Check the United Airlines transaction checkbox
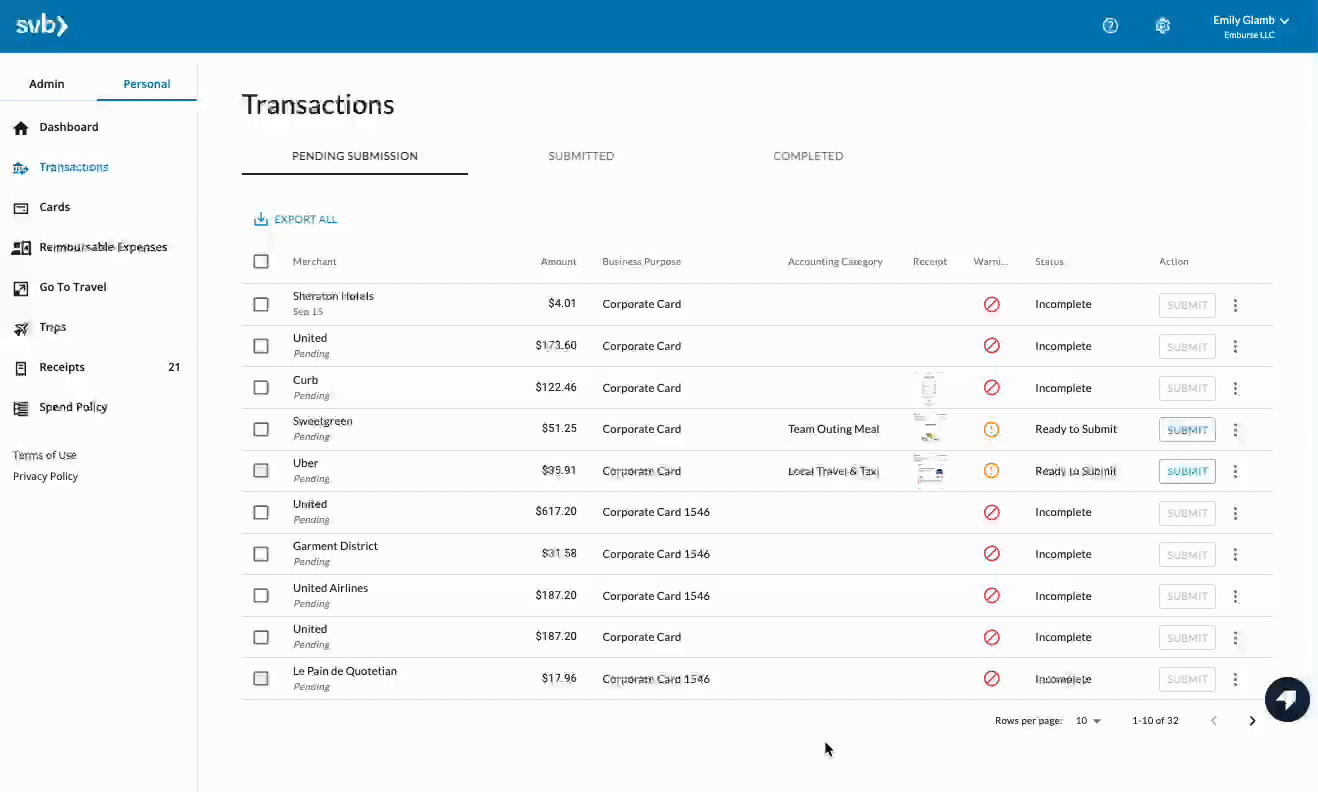 point(261,595)
